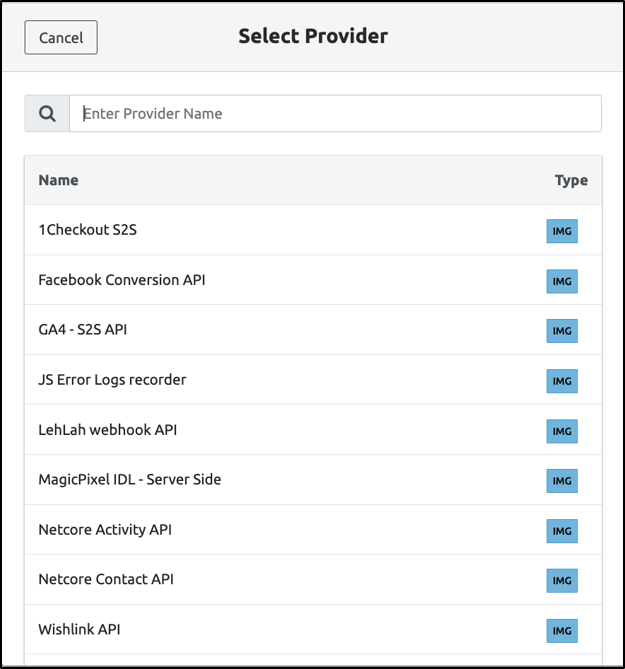Click IMG badge for GA4 - S2S API
Image resolution: width=625 pixels, height=669 pixels.
pyautogui.click(x=562, y=331)
